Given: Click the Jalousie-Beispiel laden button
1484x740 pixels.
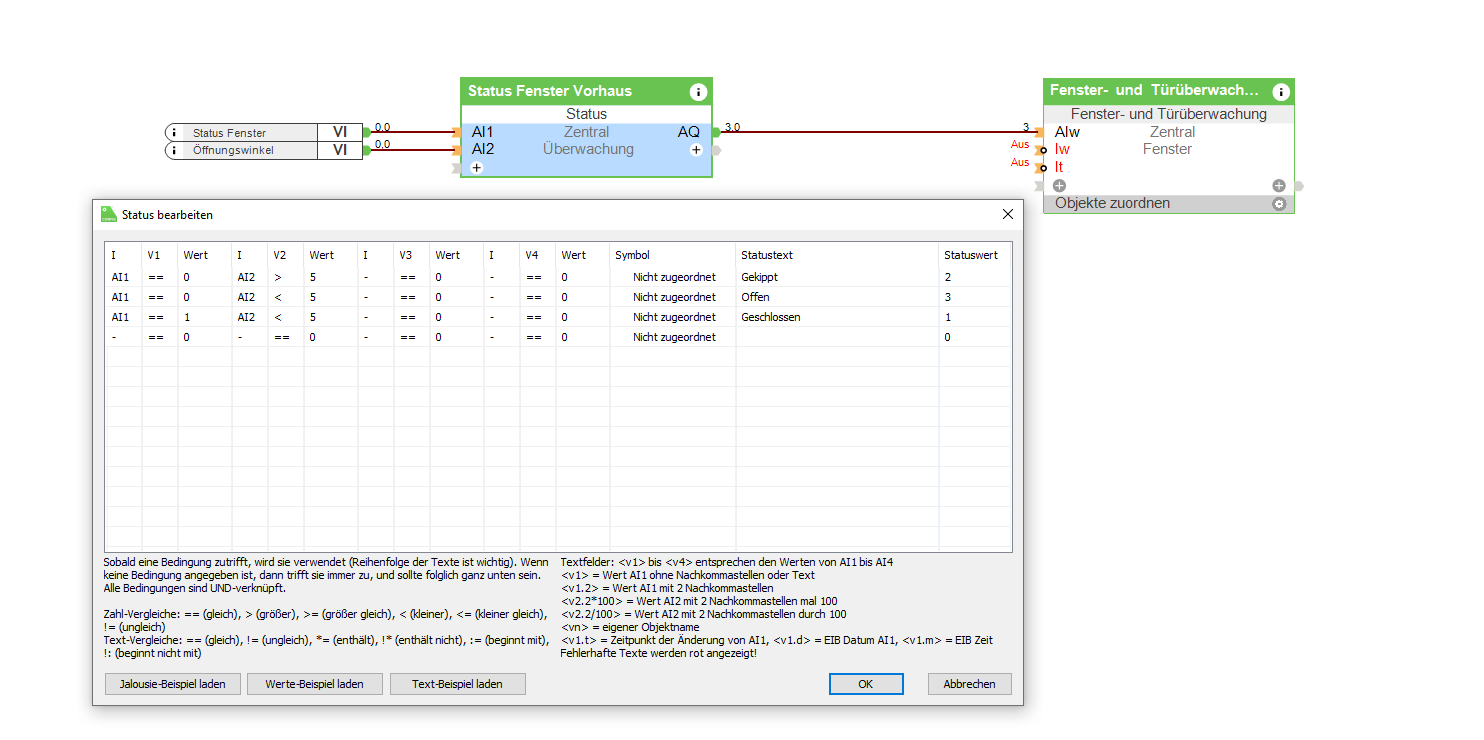Looking at the screenshot, I should coord(173,684).
